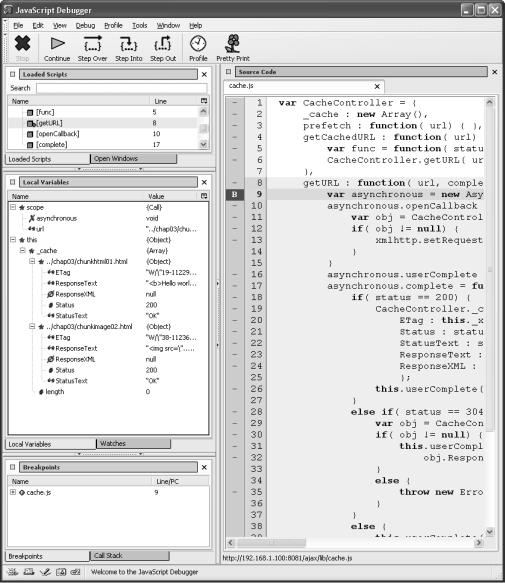The image size is (505, 583).
Task: Close the Breakpoints panel
Action: 204,467
